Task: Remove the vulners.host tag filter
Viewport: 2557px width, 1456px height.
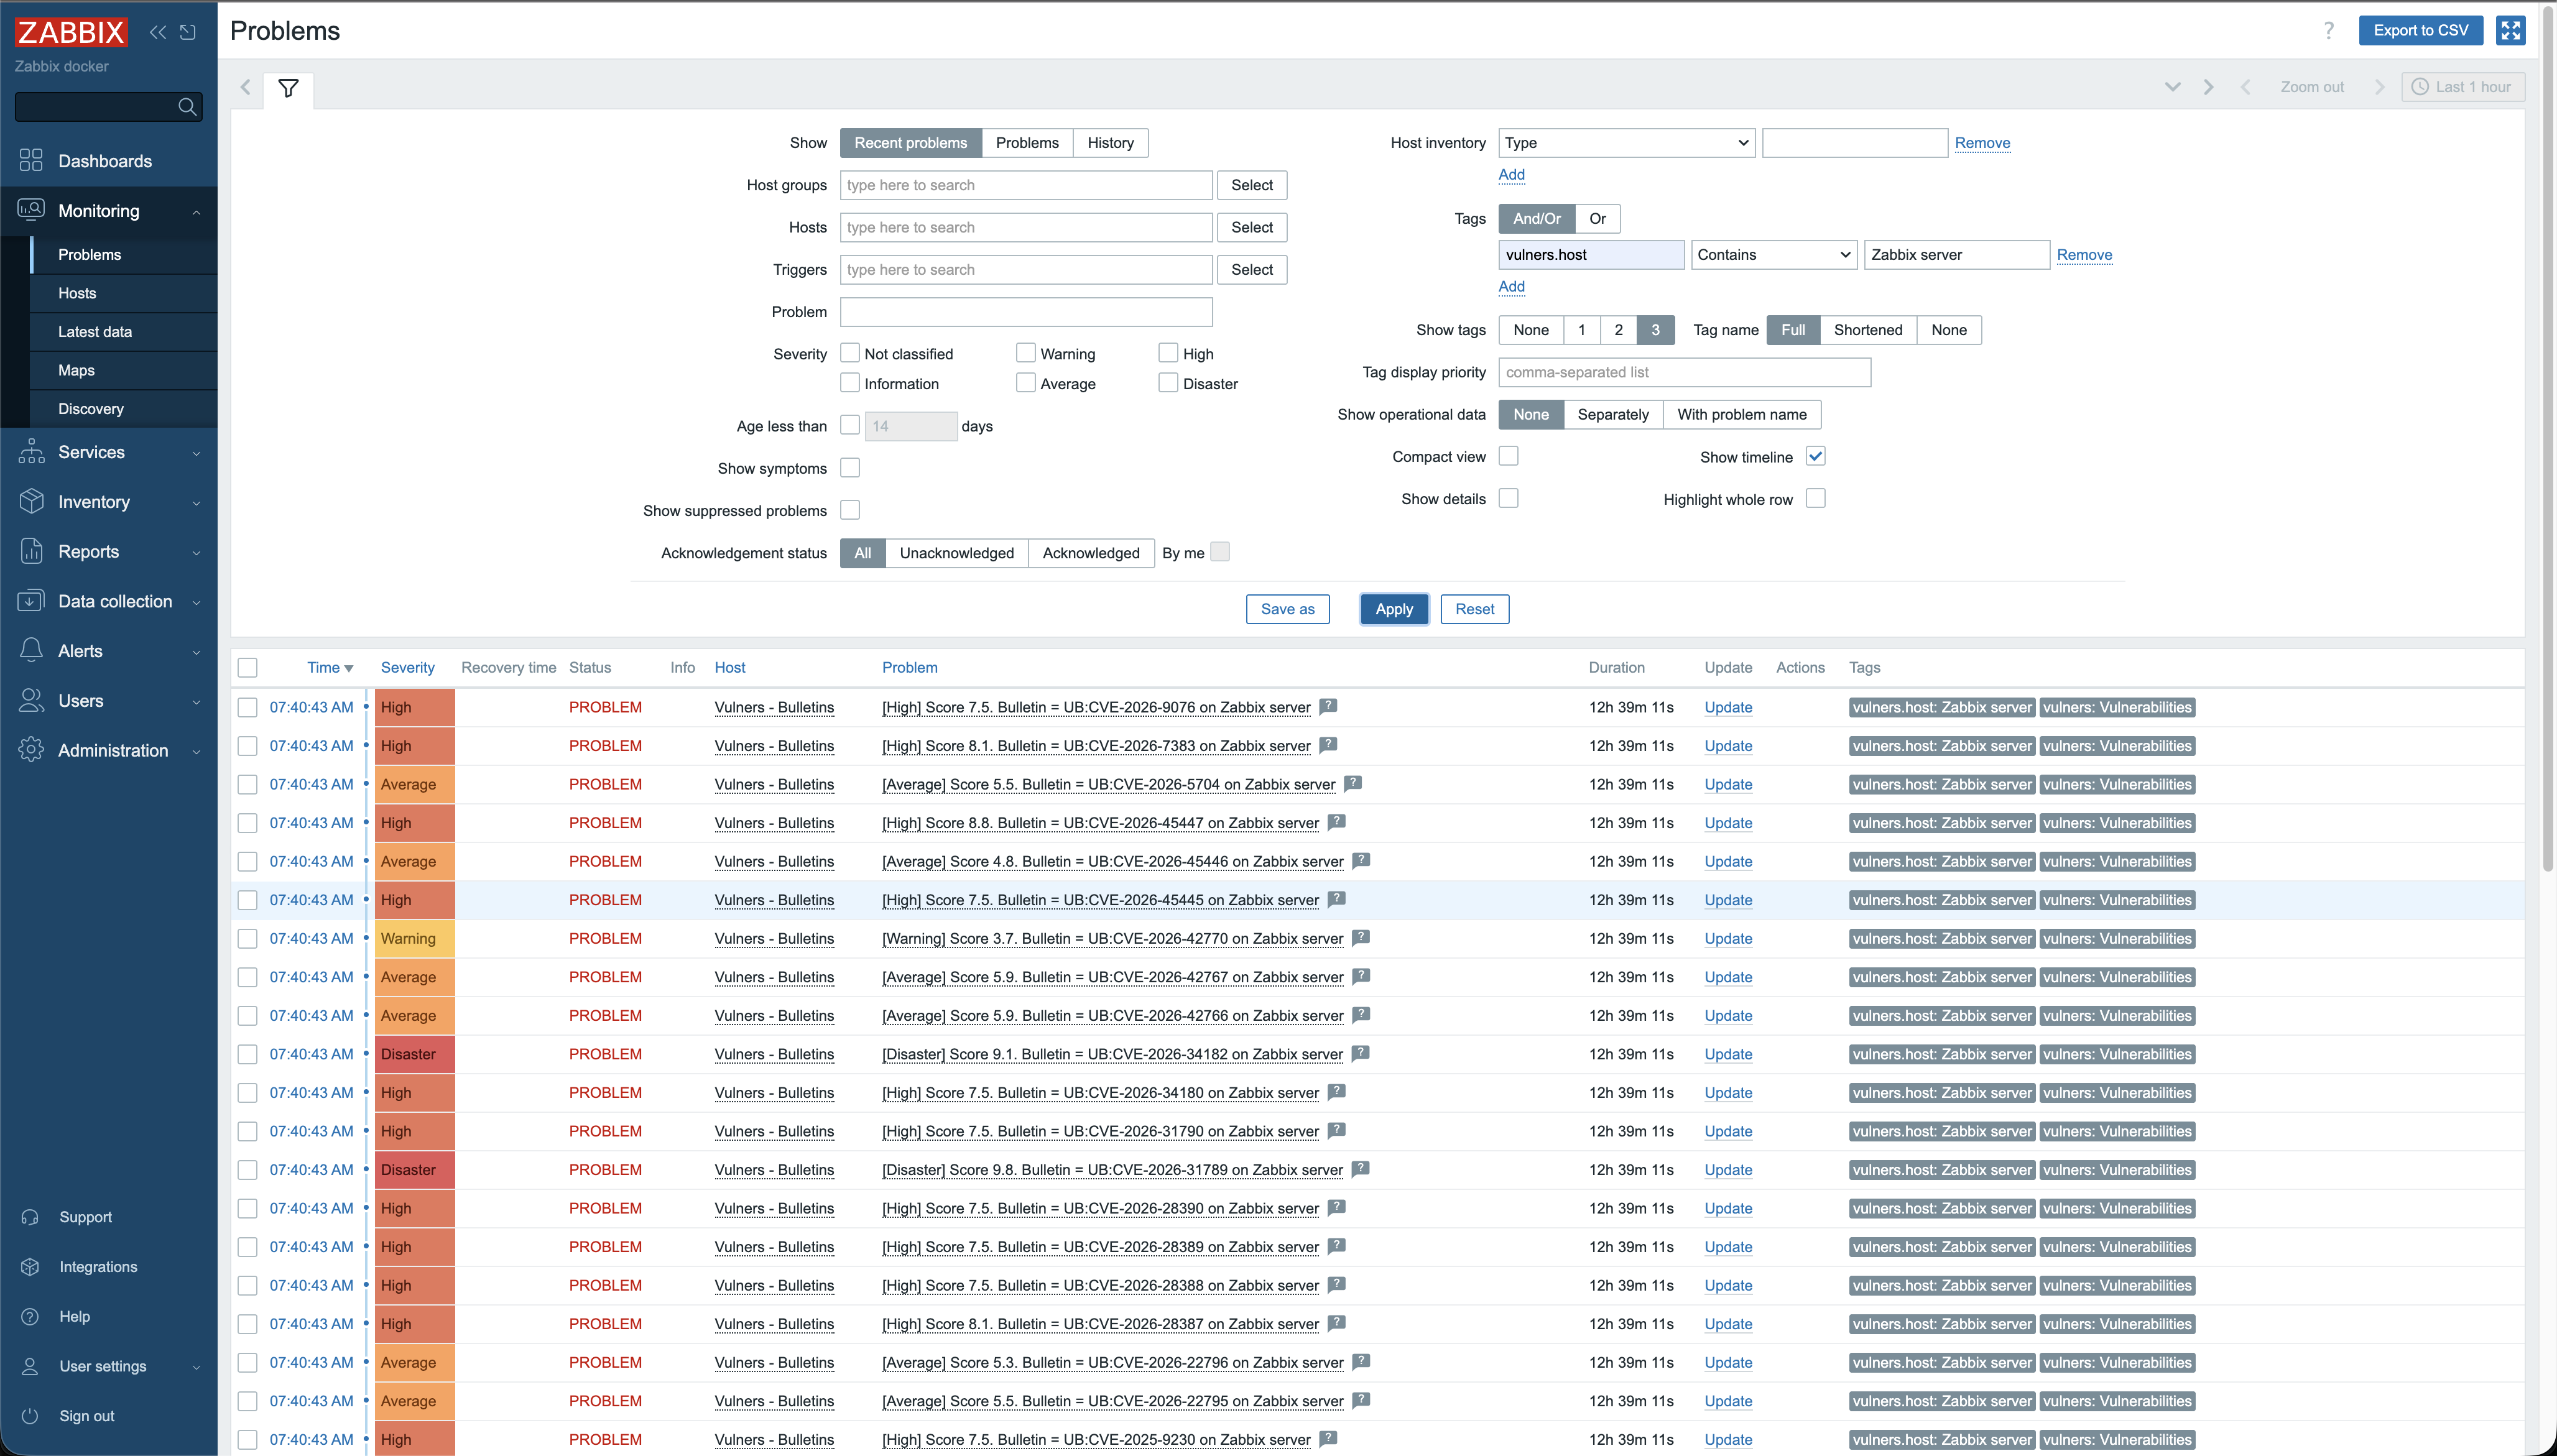Action: (2084, 255)
